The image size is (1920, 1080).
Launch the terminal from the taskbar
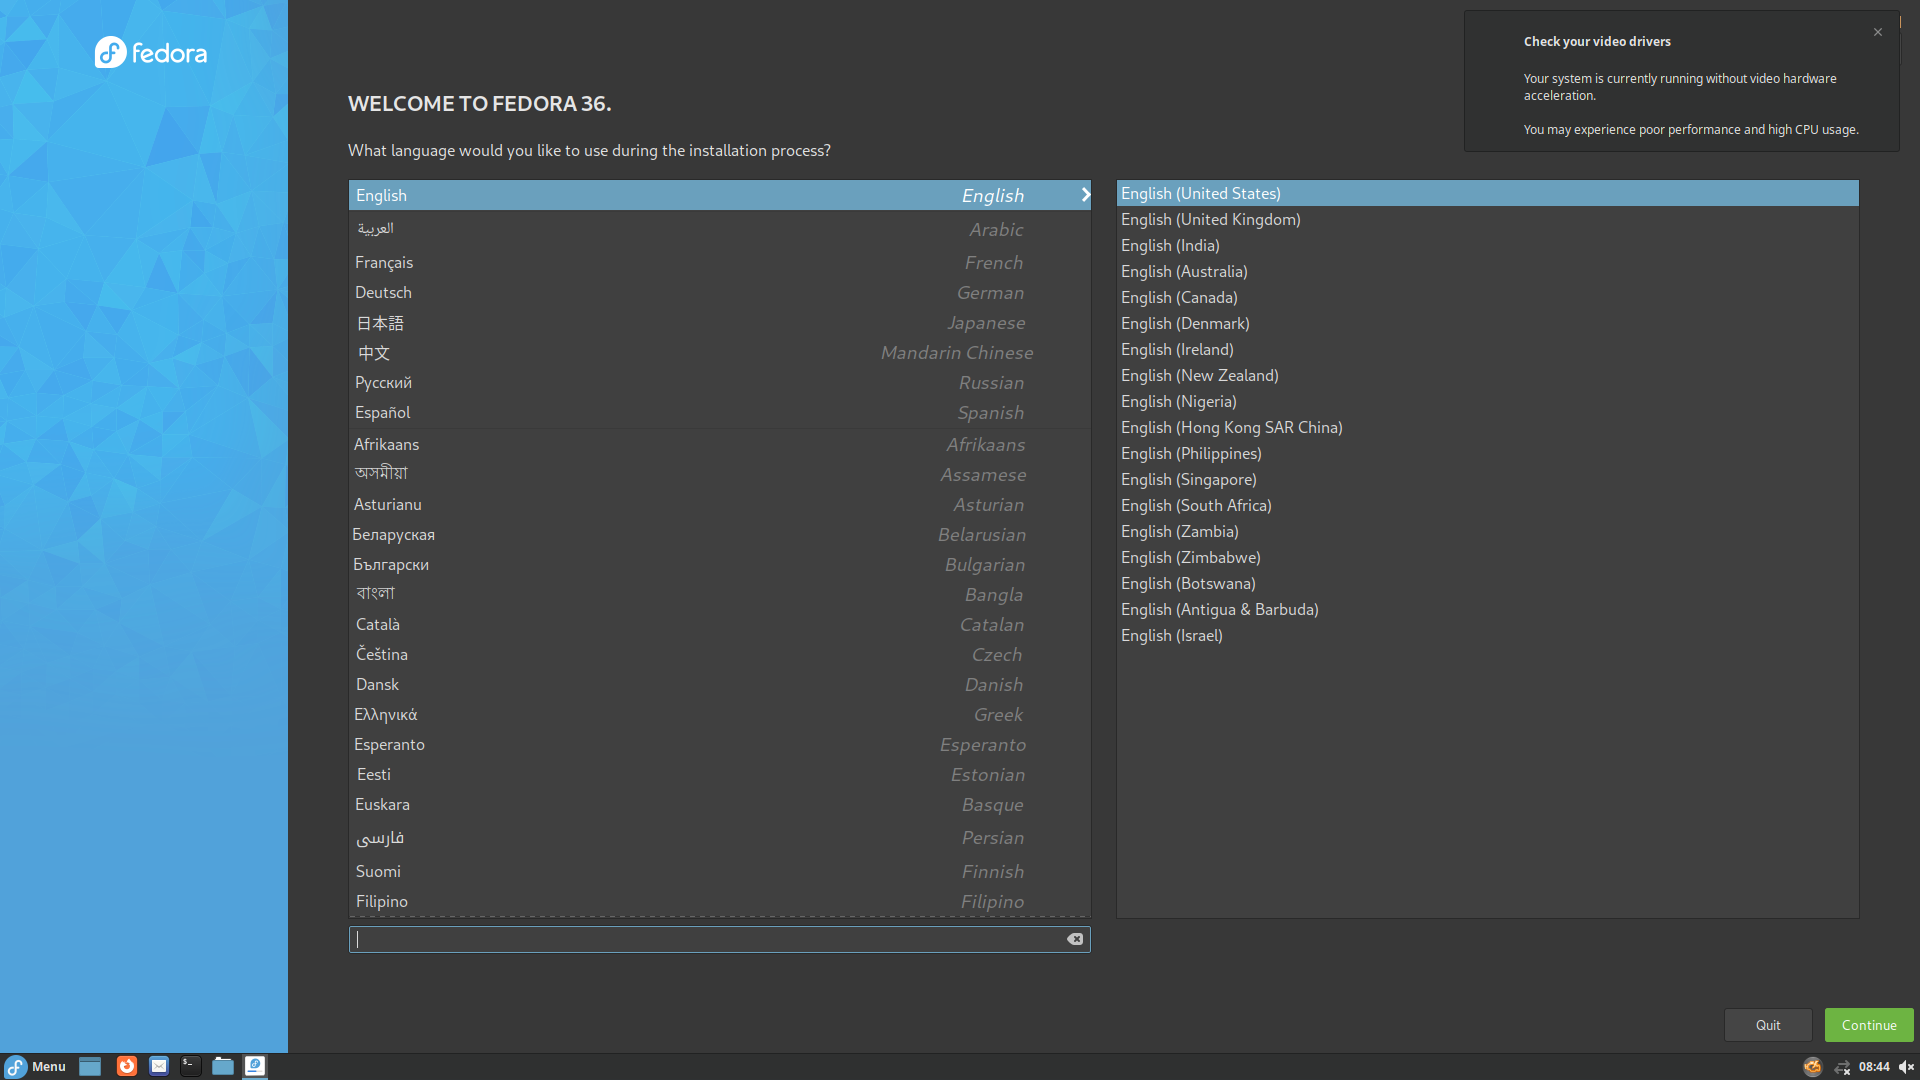point(190,1066)
